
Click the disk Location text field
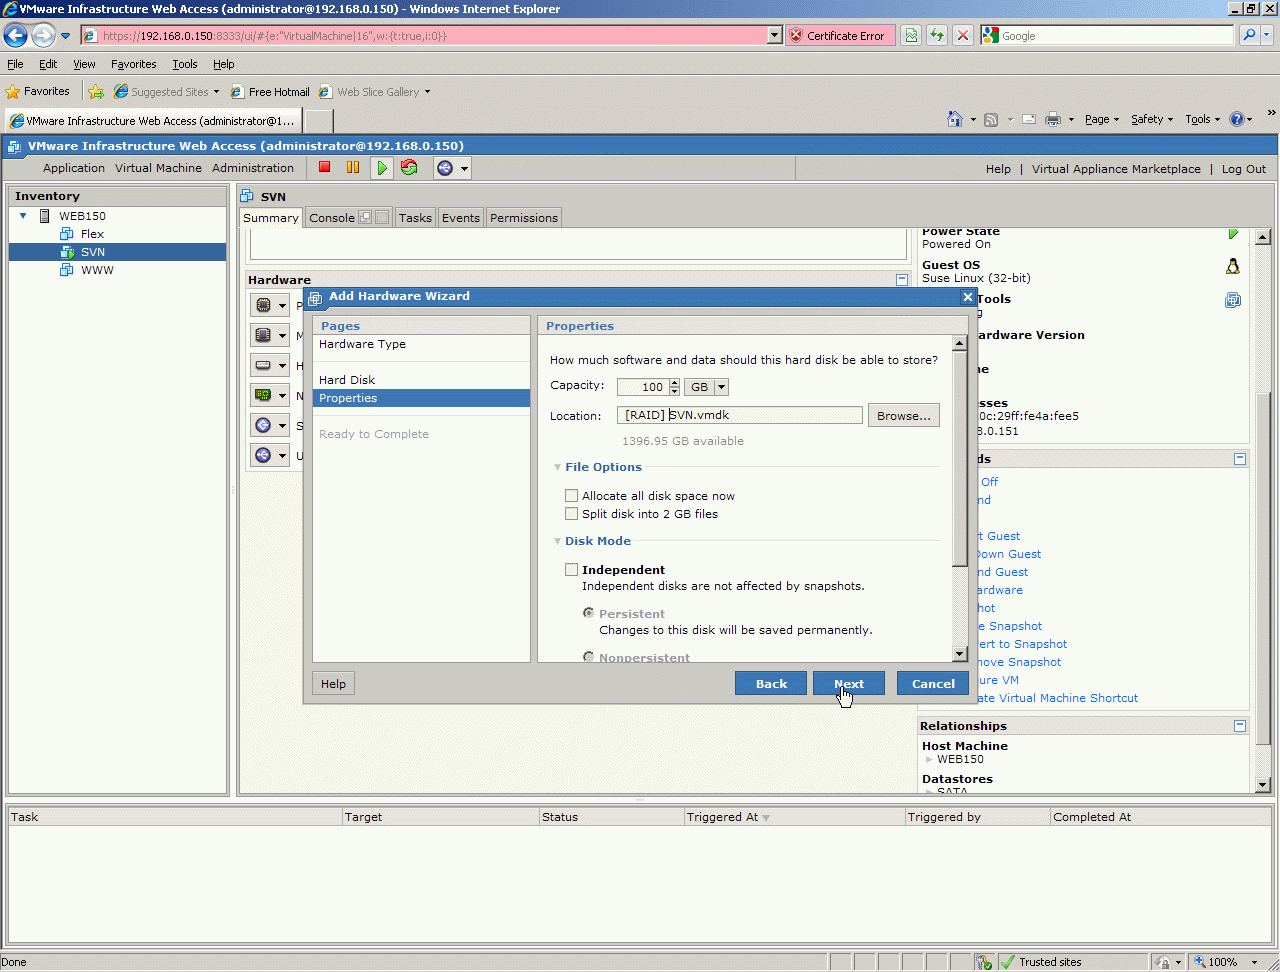click(740, 415)
